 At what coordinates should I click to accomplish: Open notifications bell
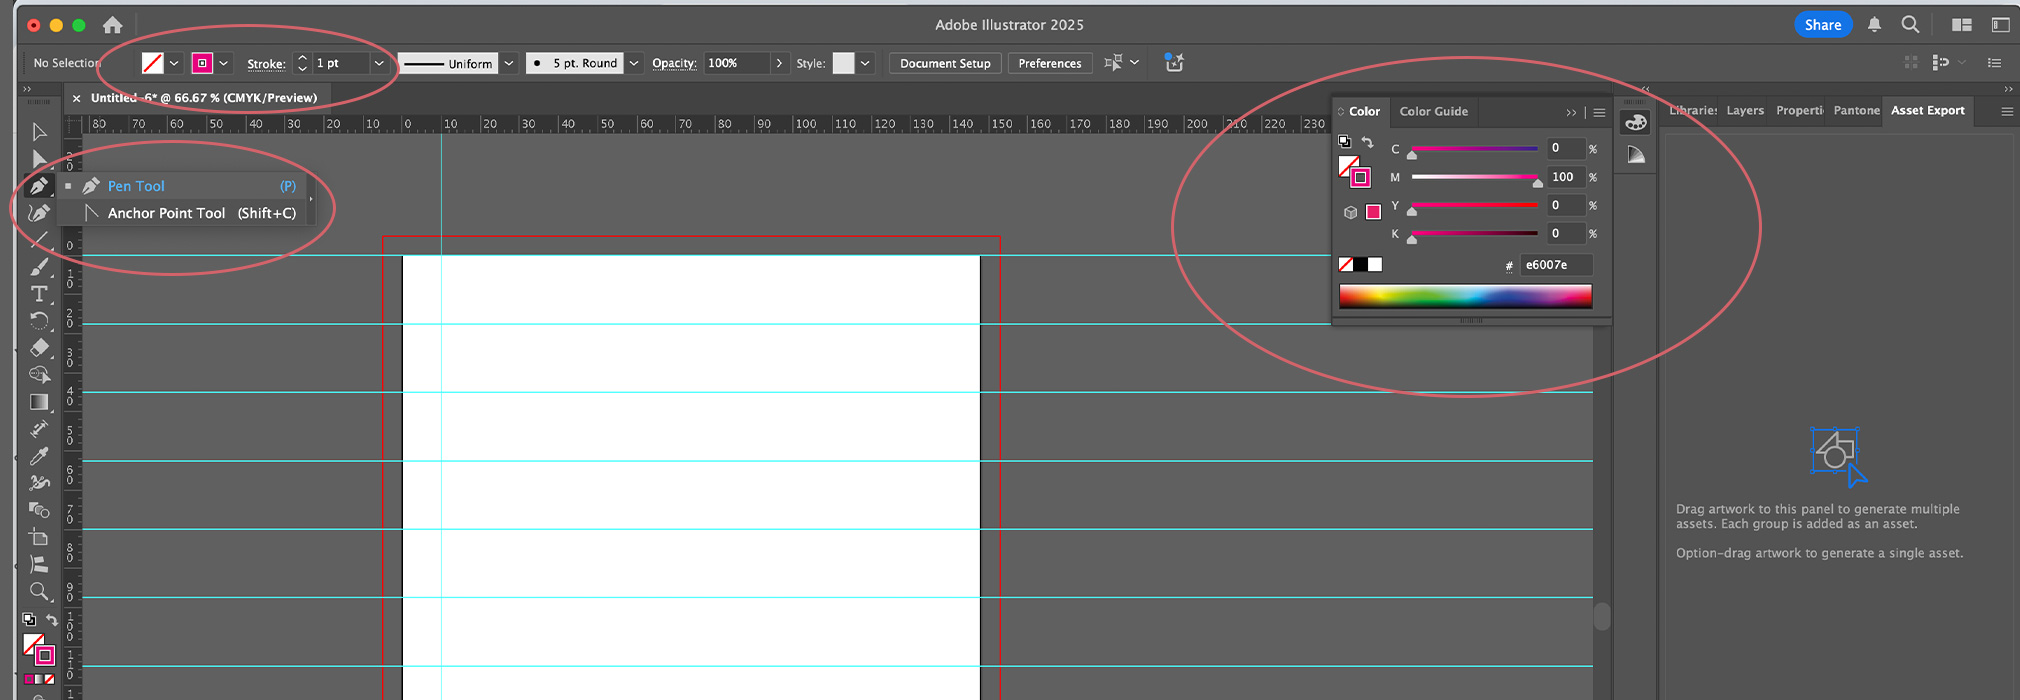(x=1874, y=25)
